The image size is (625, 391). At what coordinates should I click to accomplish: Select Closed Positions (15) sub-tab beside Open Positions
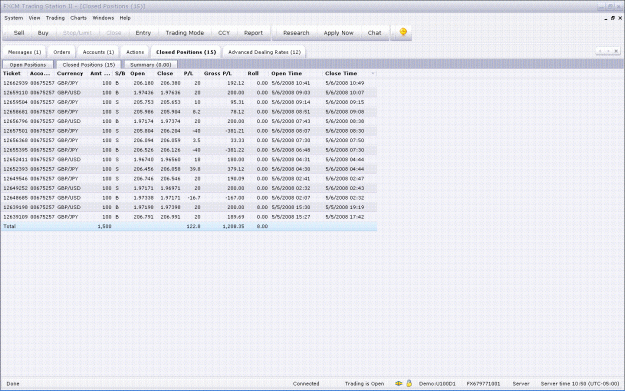[88, 65]
